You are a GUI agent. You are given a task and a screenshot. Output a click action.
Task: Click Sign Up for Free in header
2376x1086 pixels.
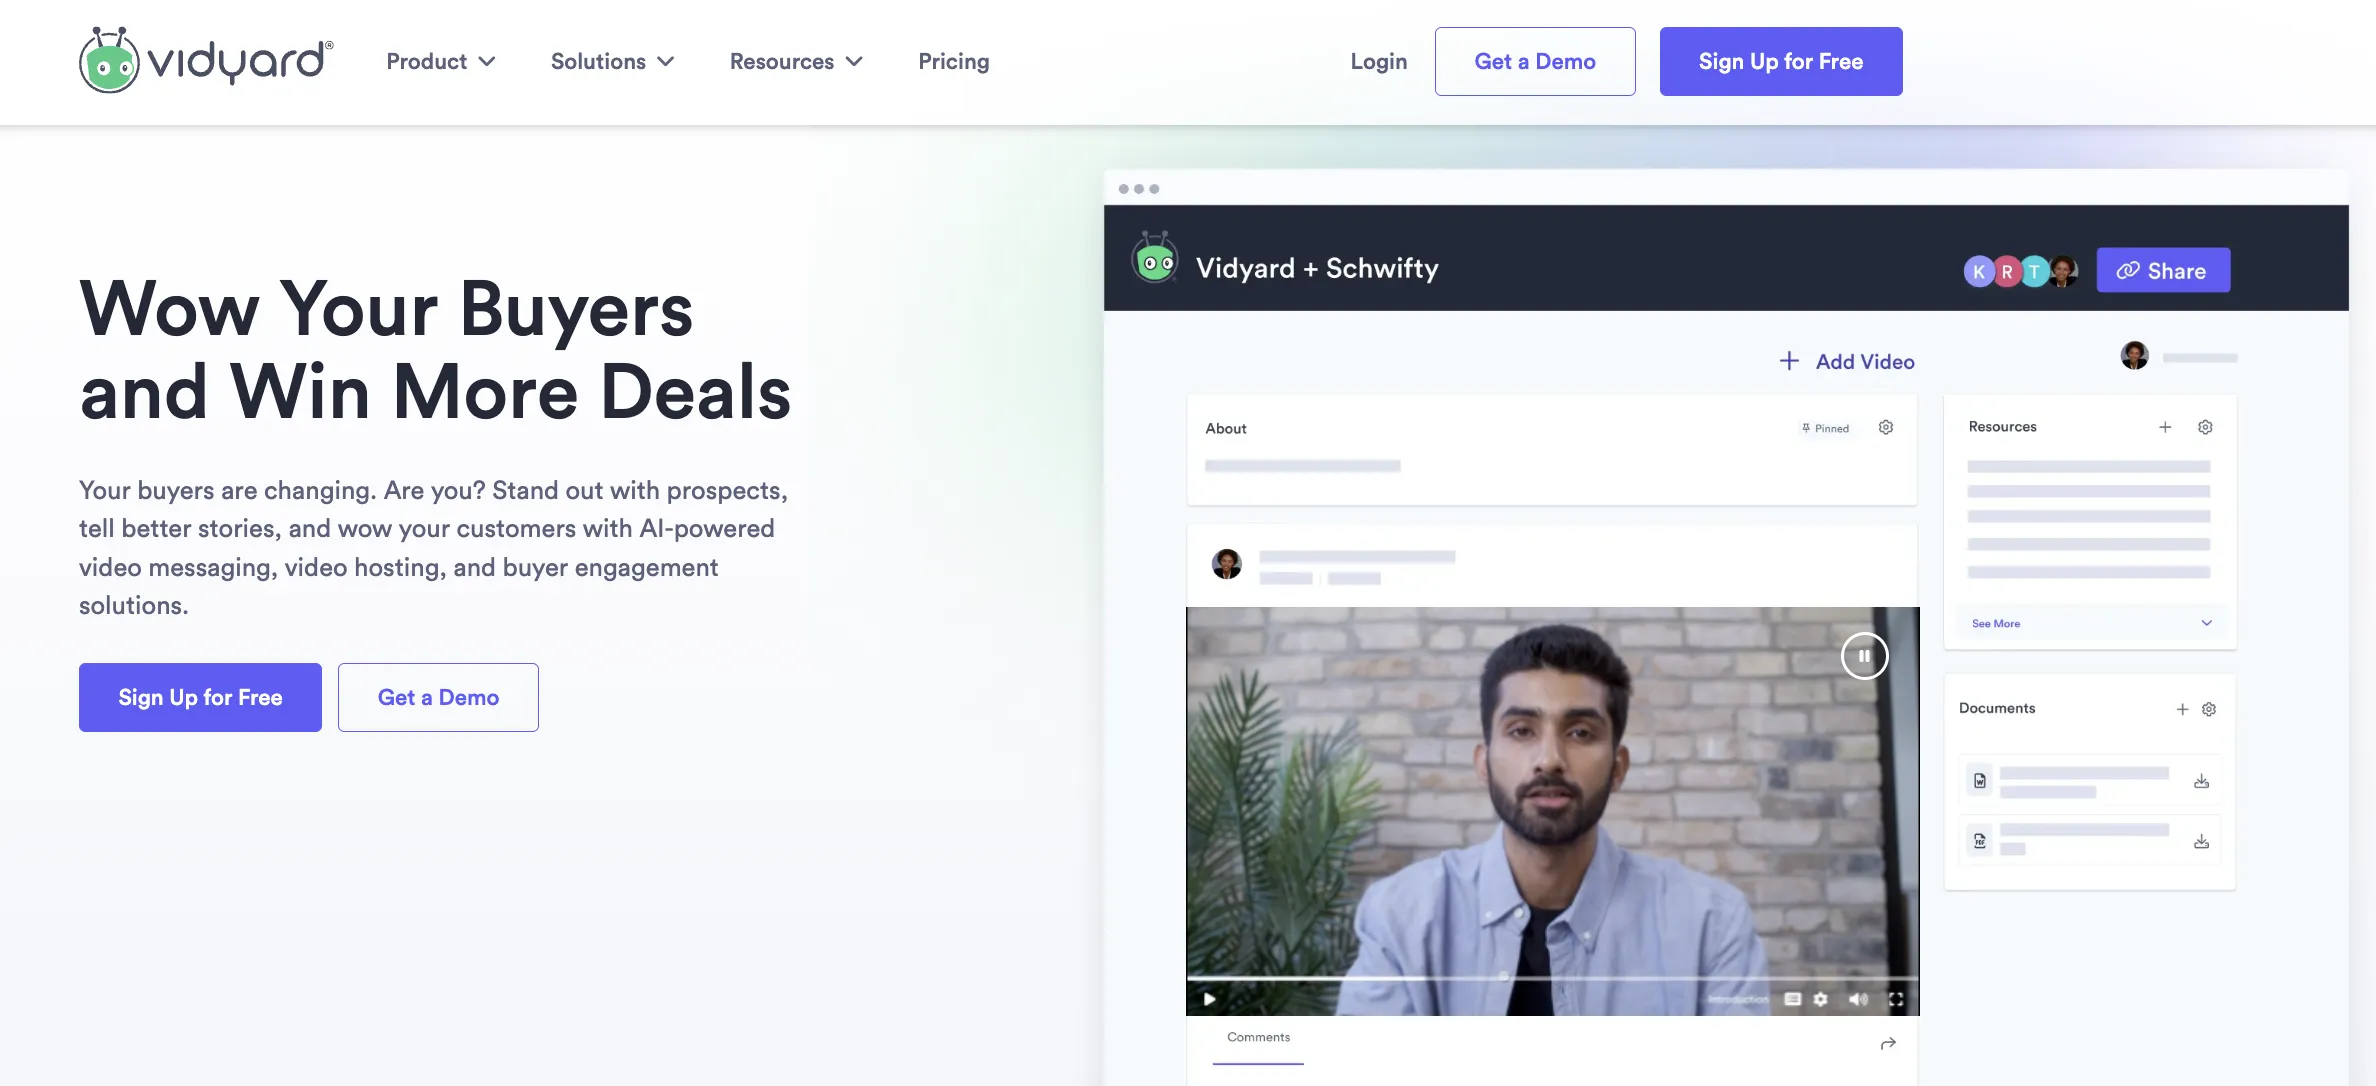coord(1781,61)
